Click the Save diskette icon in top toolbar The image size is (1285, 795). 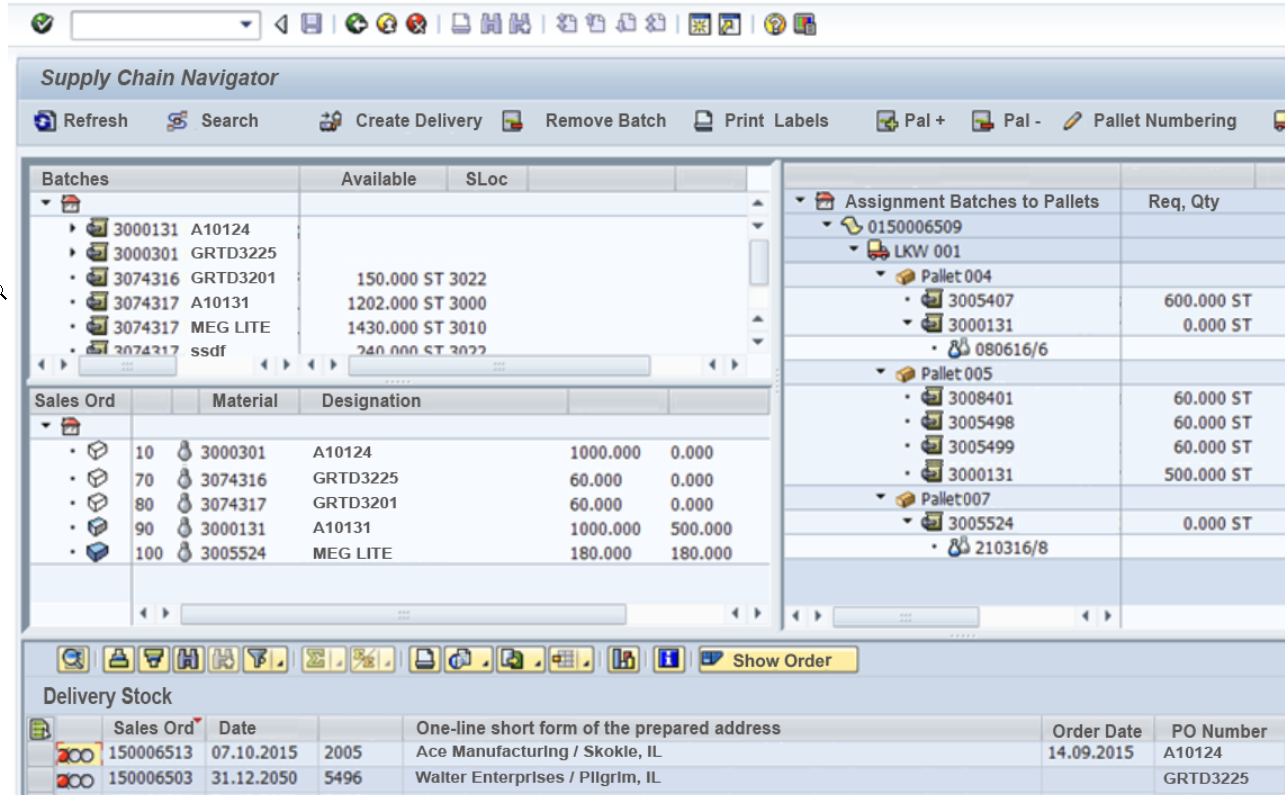(x=312, y=24)
